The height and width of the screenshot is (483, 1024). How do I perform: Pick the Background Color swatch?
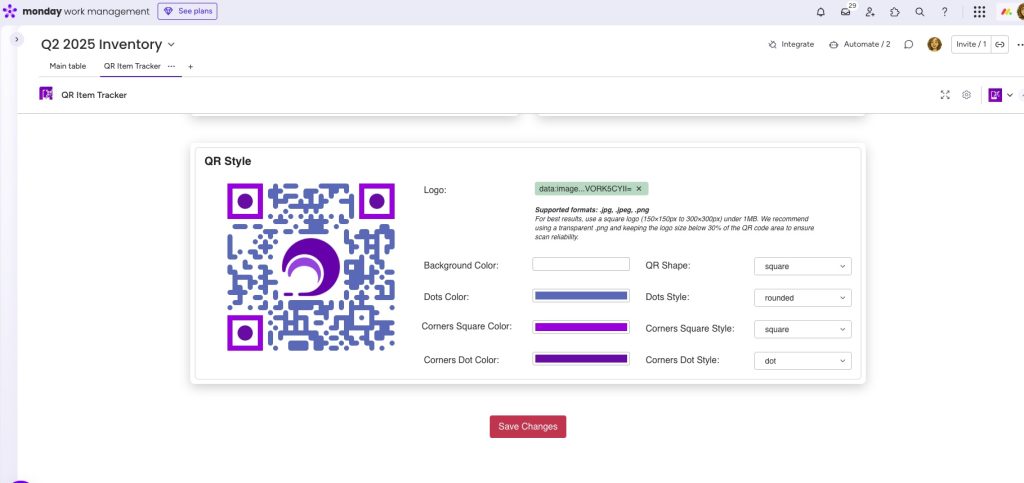[x=581, y=264]
